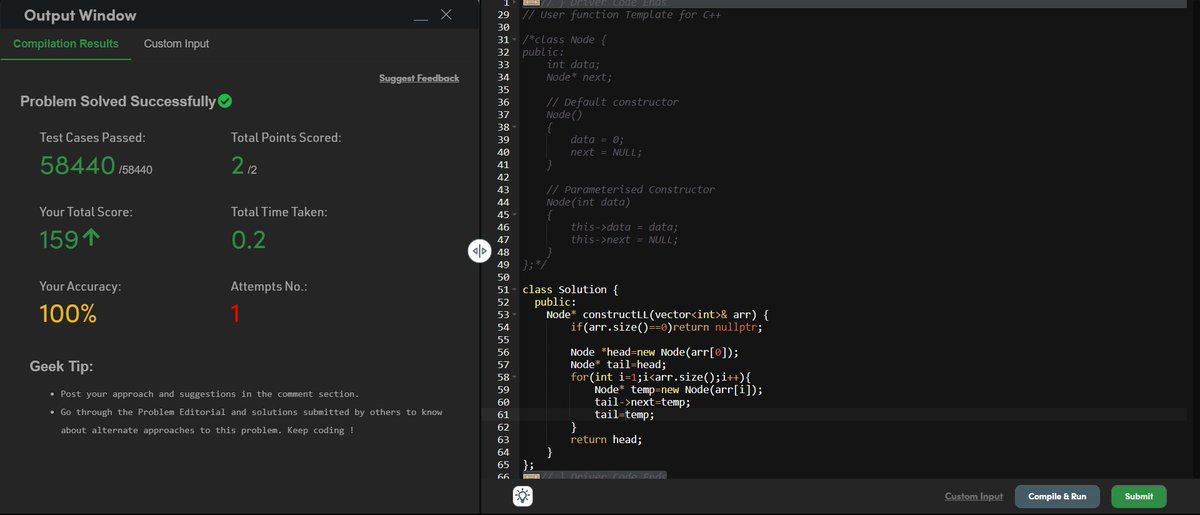Close the Output Window with the X icon
The width and height of the screenshot is (1200, 515).
[446, 16]
